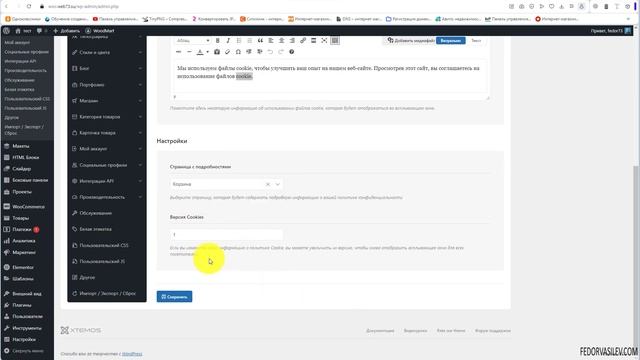Open the Абзац paragraph format dropdown
The width and height of the screenshot is (640, 360).
(x=193, y=40)
